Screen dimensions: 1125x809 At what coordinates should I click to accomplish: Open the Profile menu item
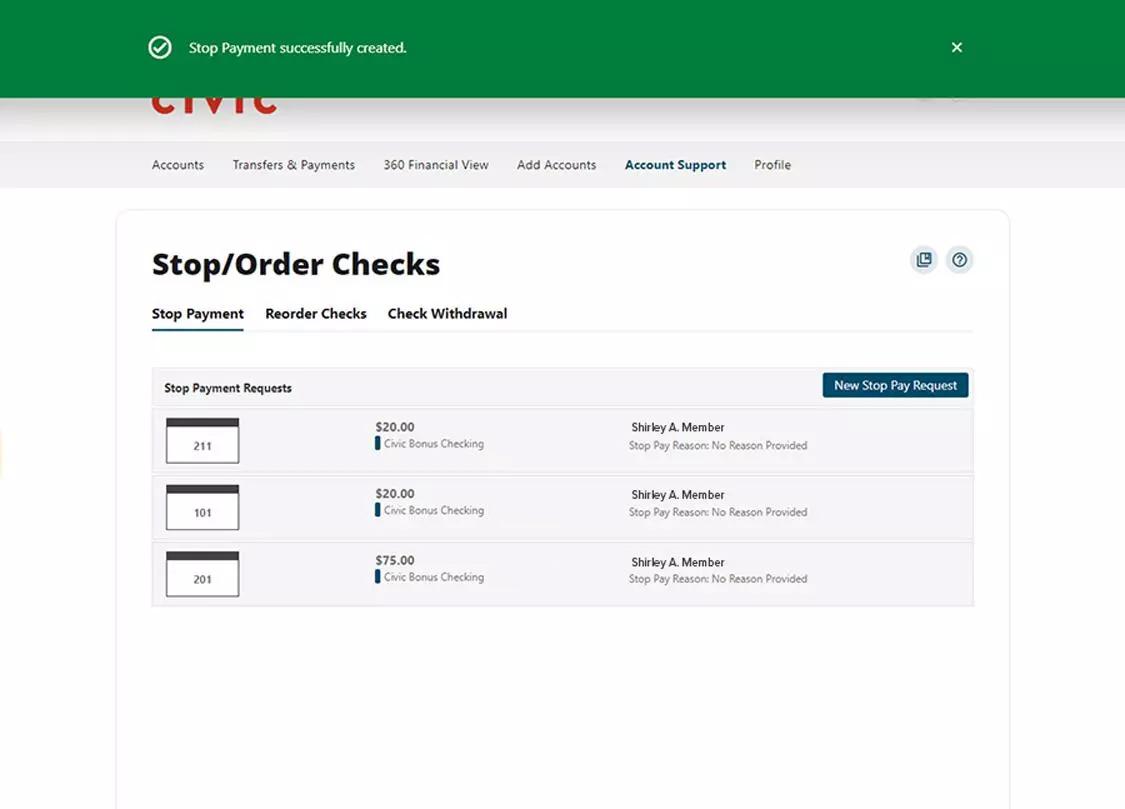pos(772,165)
